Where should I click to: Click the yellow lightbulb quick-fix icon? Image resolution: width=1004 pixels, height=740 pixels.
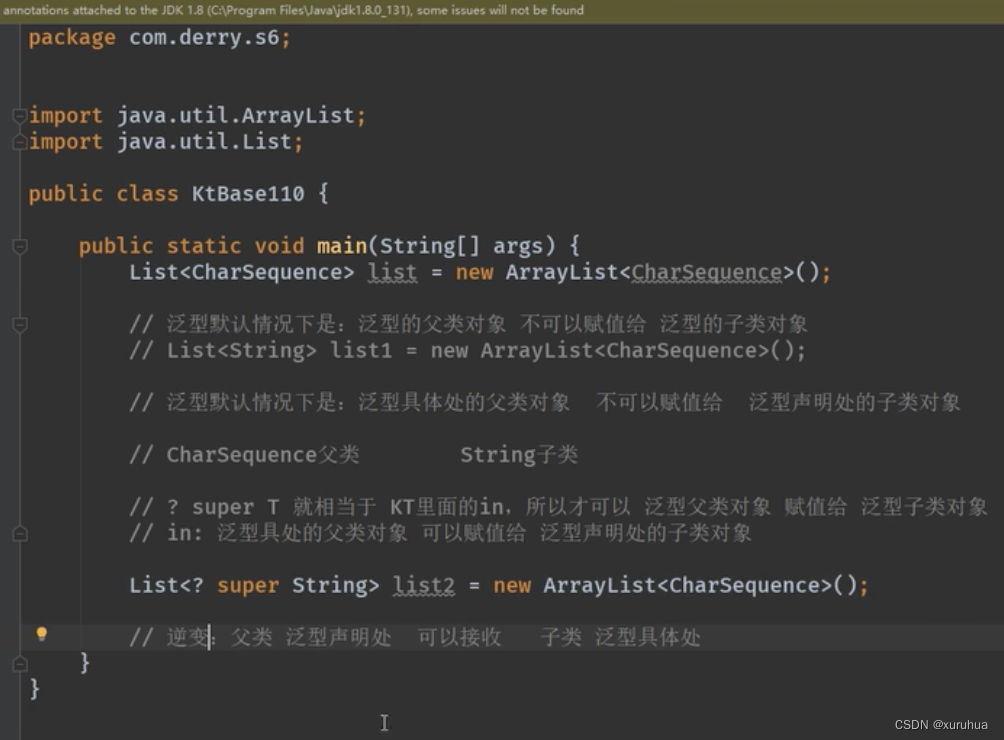(x=41, y=634)
